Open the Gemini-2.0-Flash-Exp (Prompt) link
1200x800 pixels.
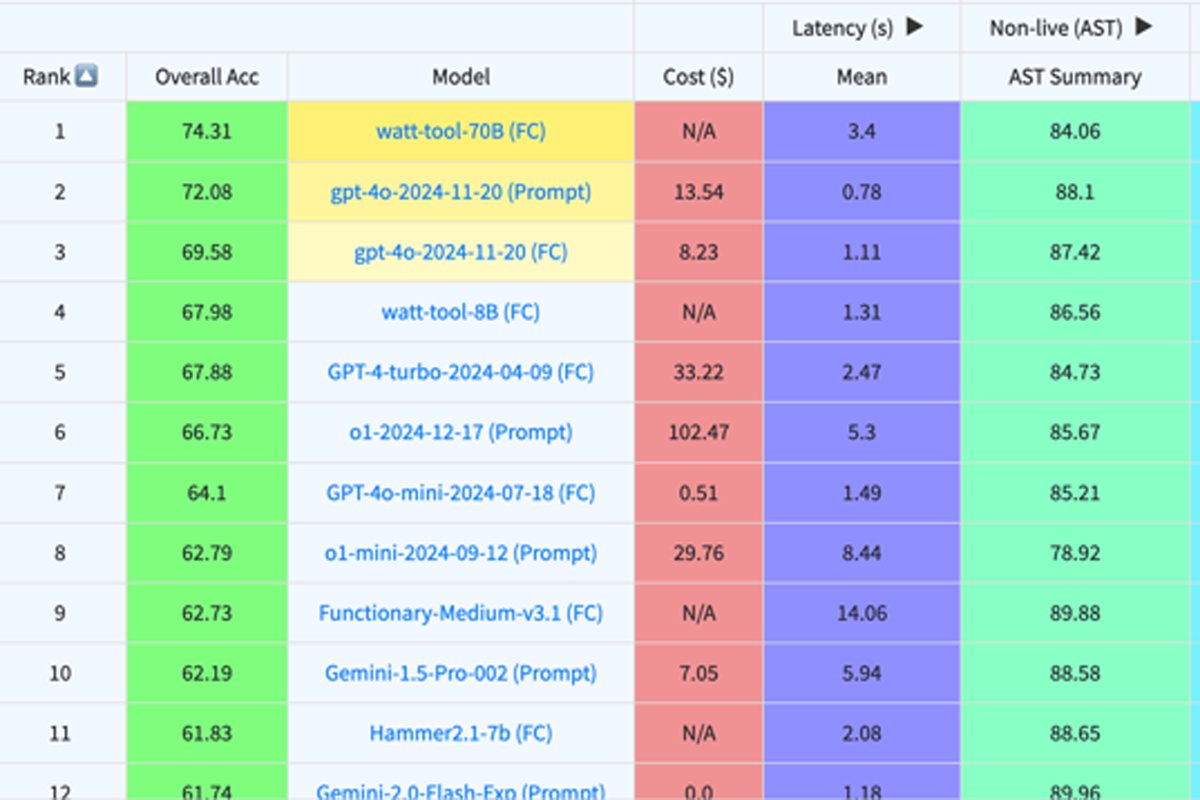(x=461, y=792)
